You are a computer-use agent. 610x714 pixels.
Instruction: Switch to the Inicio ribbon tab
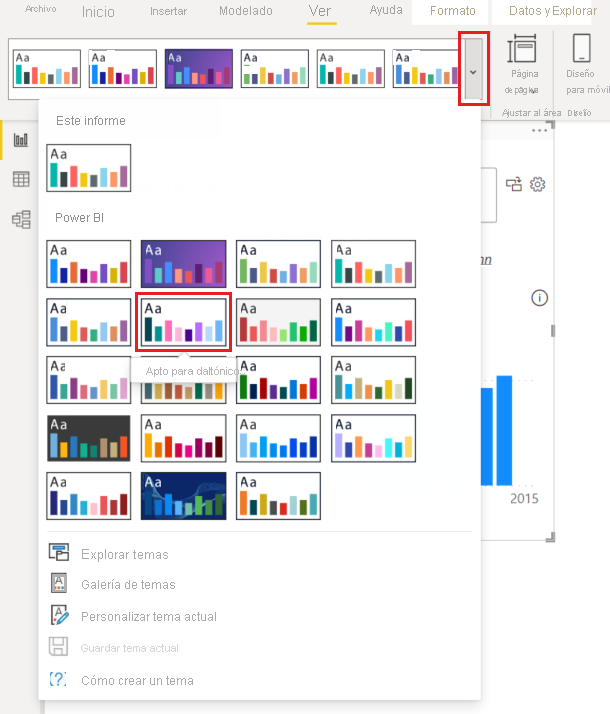[x=98, y=11]
